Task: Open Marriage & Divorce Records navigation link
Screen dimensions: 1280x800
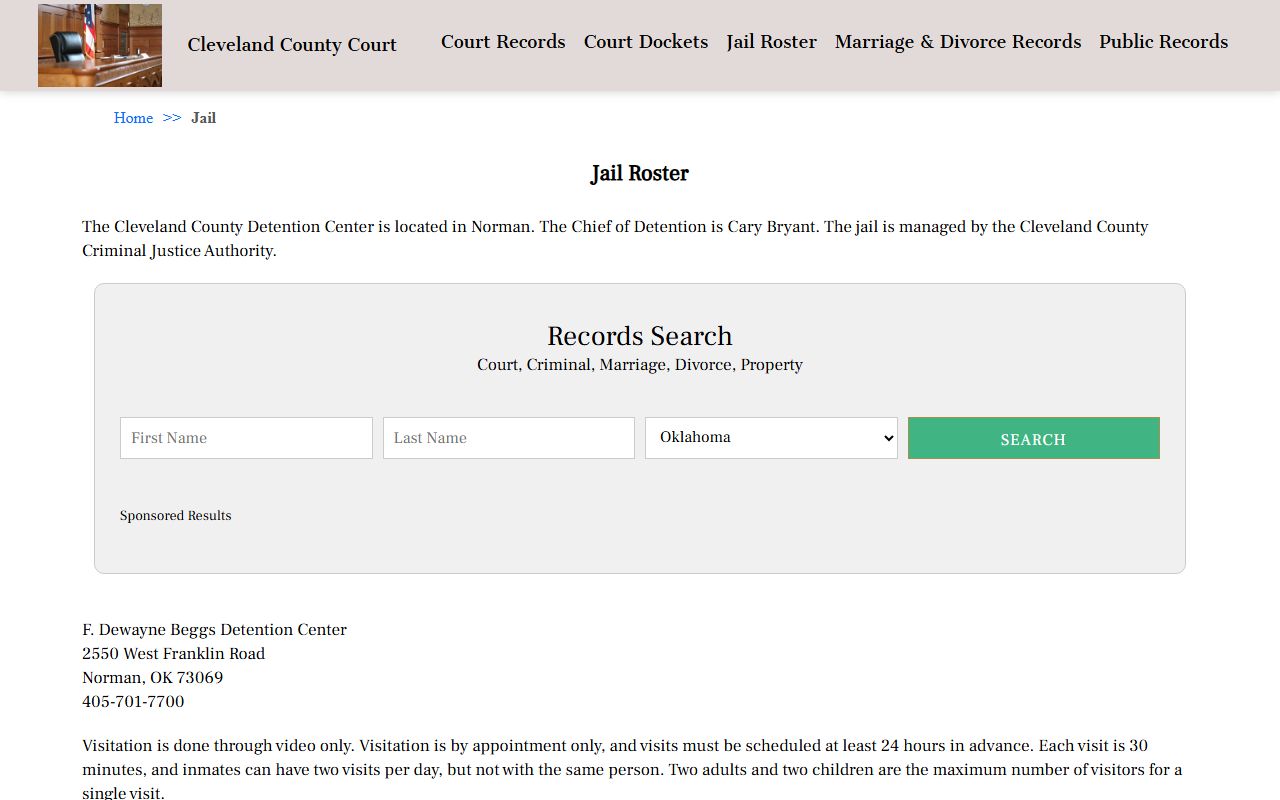Action: click(958, 42)
